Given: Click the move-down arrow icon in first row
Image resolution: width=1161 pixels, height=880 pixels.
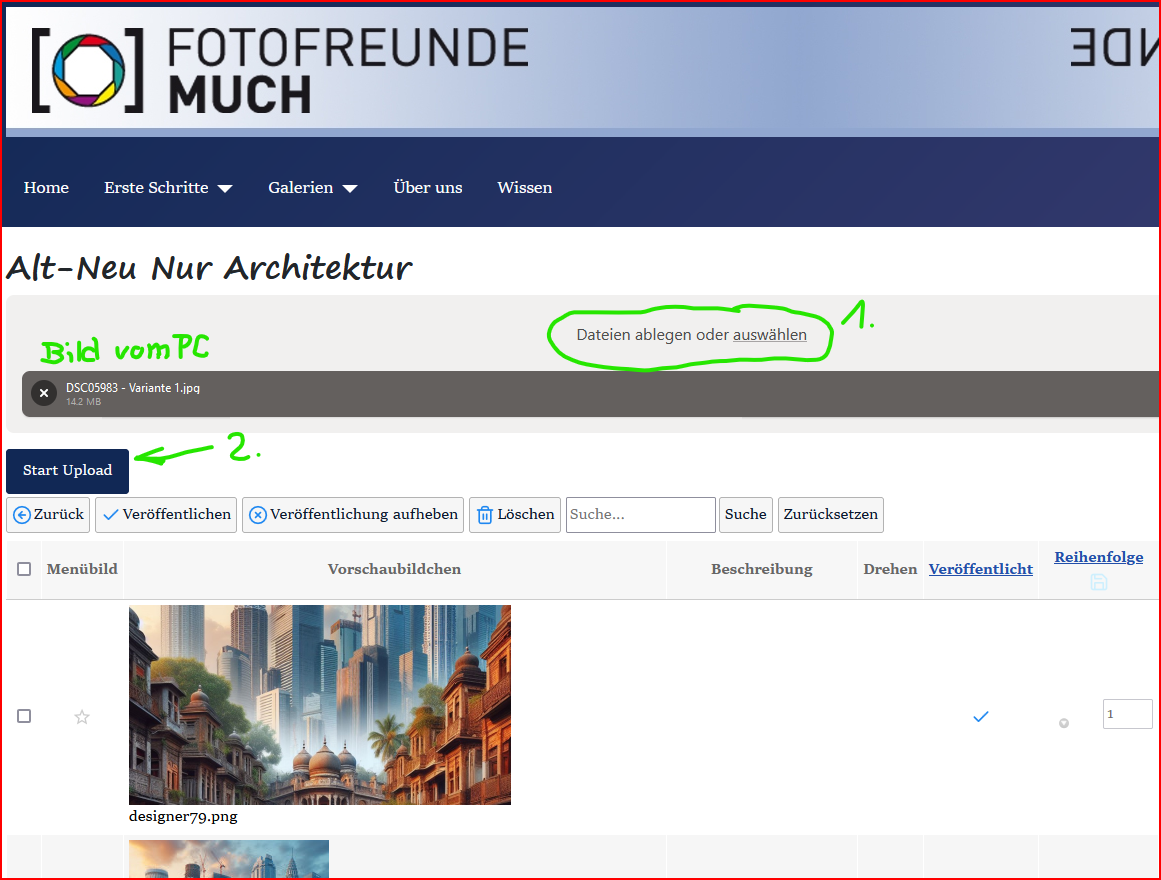Looking at the screenshot, I should pos(1064,723).
